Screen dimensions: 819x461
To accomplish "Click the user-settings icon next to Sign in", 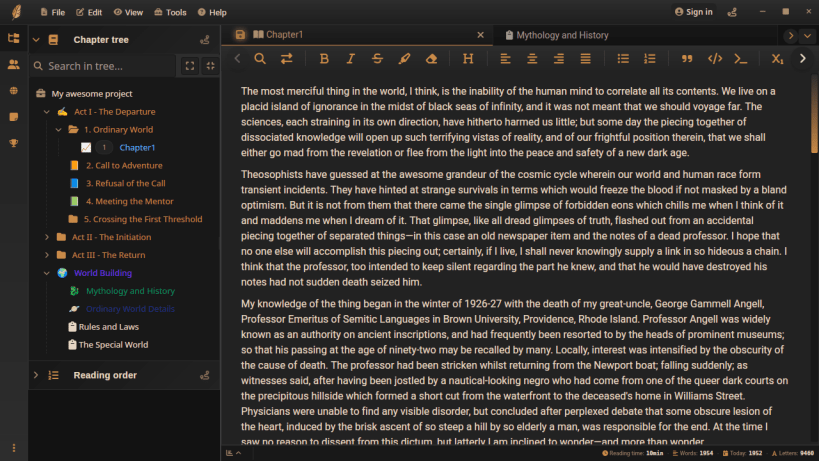I will point(732,12).
